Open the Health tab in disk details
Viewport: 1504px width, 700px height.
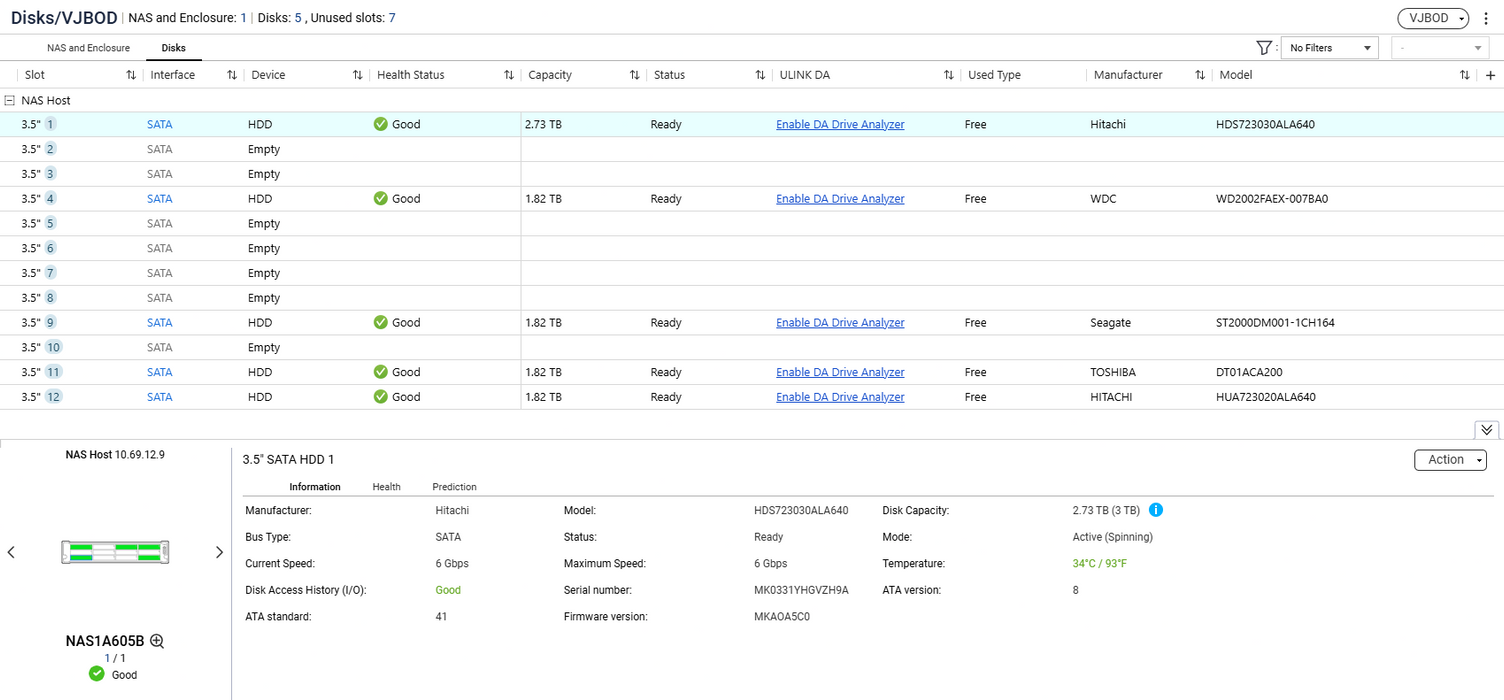coord(386,487)
